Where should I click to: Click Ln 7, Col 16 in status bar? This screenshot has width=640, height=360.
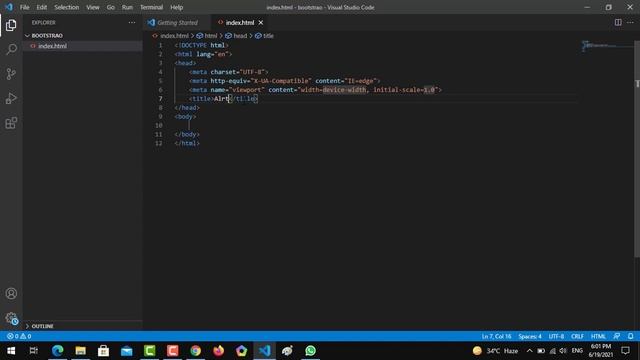(496, 336)
